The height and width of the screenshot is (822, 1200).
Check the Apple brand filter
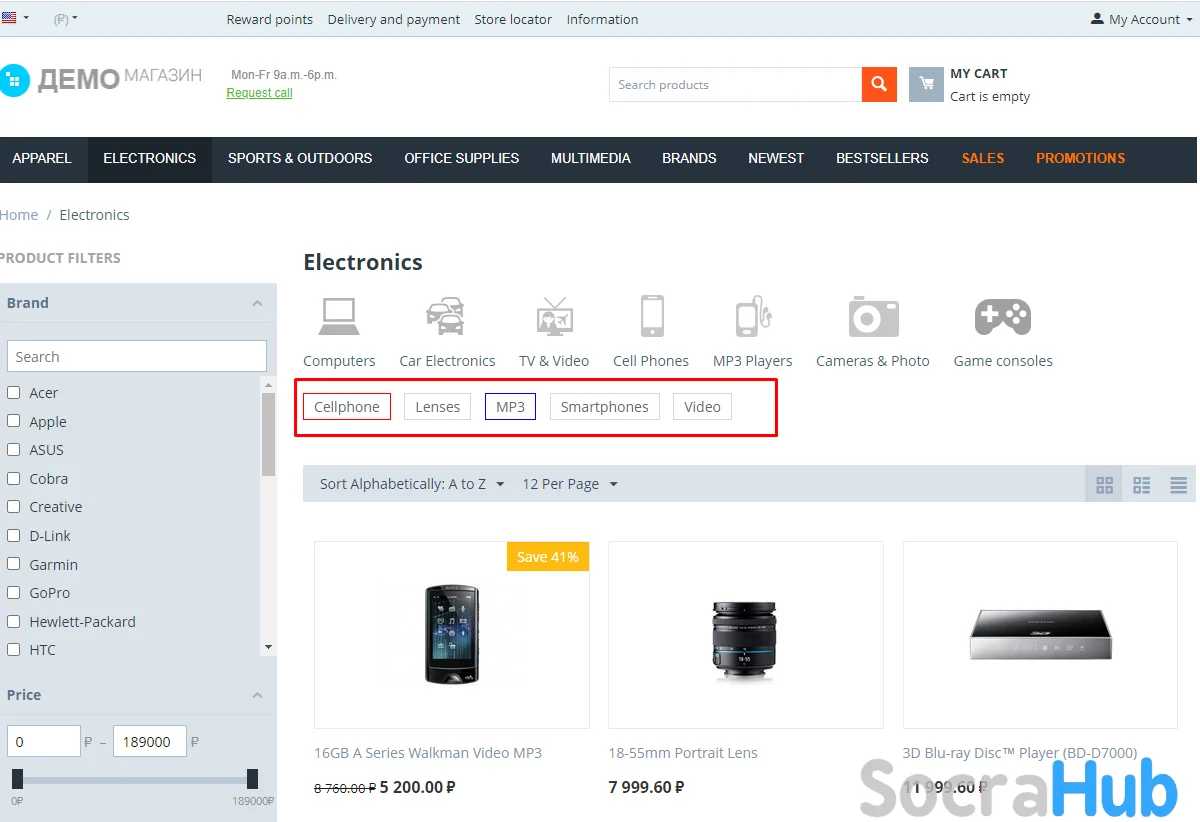(14, 421)
